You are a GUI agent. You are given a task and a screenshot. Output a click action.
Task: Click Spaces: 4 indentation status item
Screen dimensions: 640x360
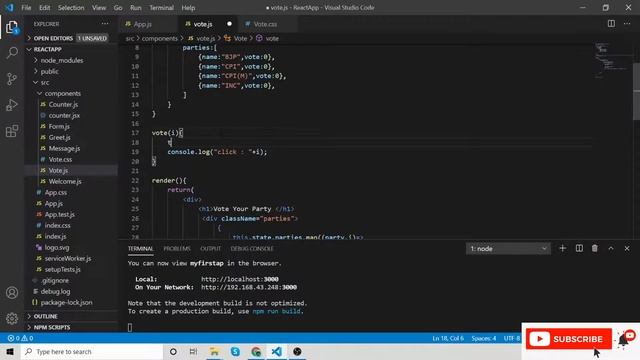pos(484,338)
